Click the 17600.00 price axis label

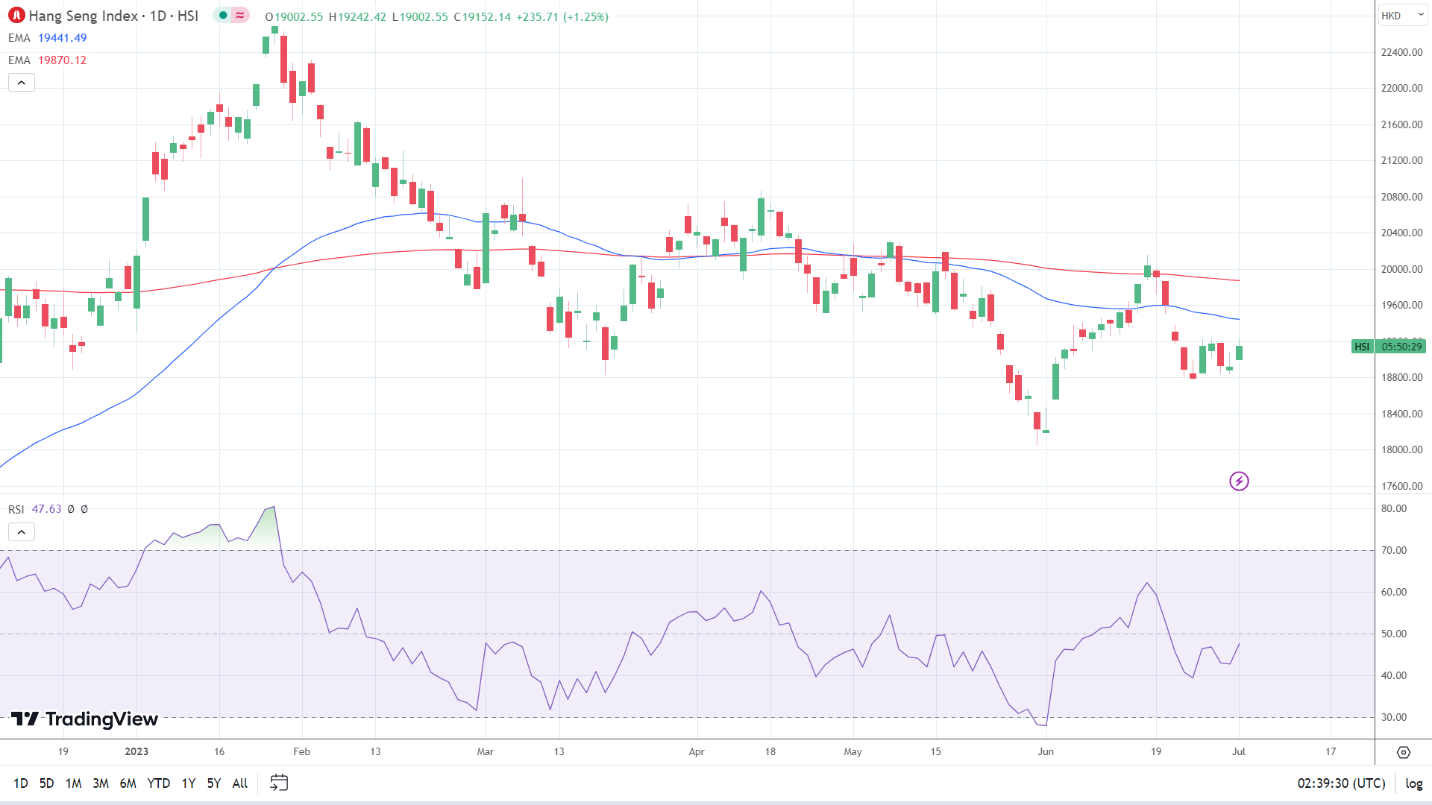(x=1403, y=486)
